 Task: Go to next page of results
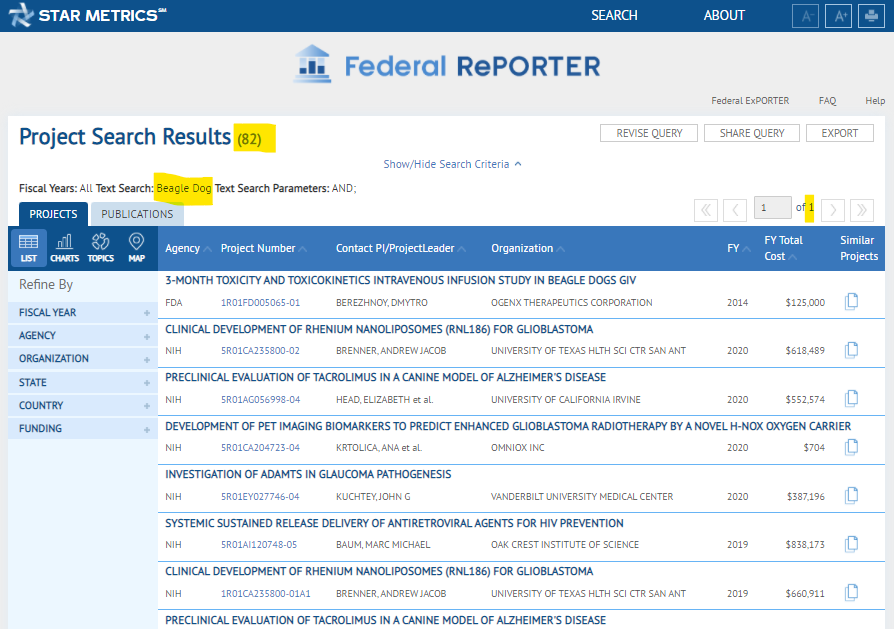(x=833, y=210)
